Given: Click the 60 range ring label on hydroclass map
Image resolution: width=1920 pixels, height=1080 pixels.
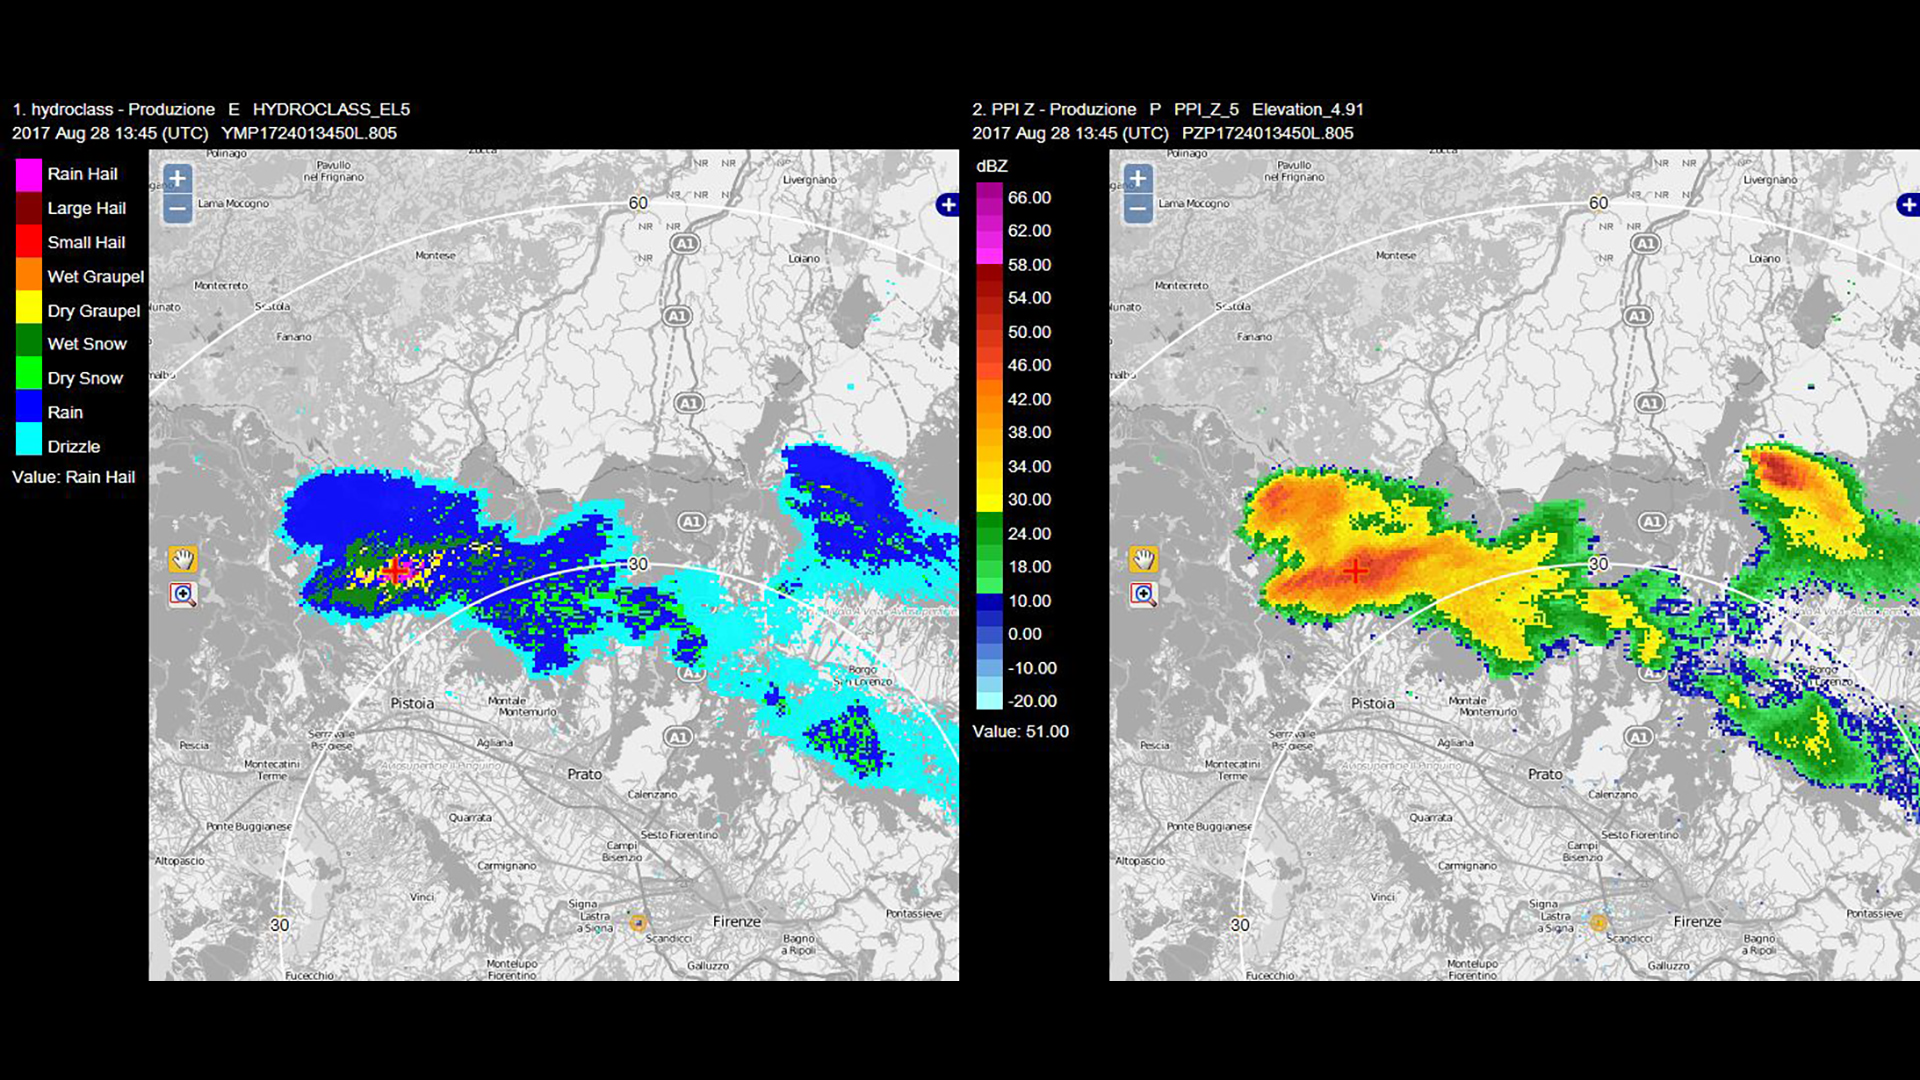Looking at the screenshot, I should point(638,203).
